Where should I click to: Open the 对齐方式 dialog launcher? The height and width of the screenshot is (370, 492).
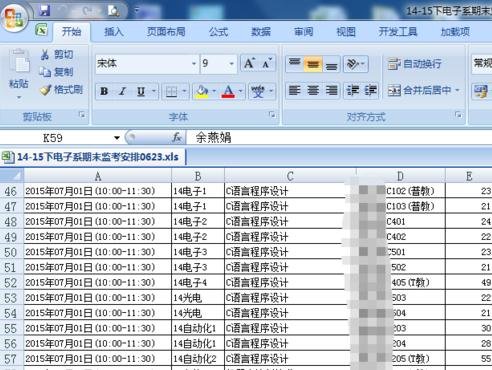tap(459, 115)
